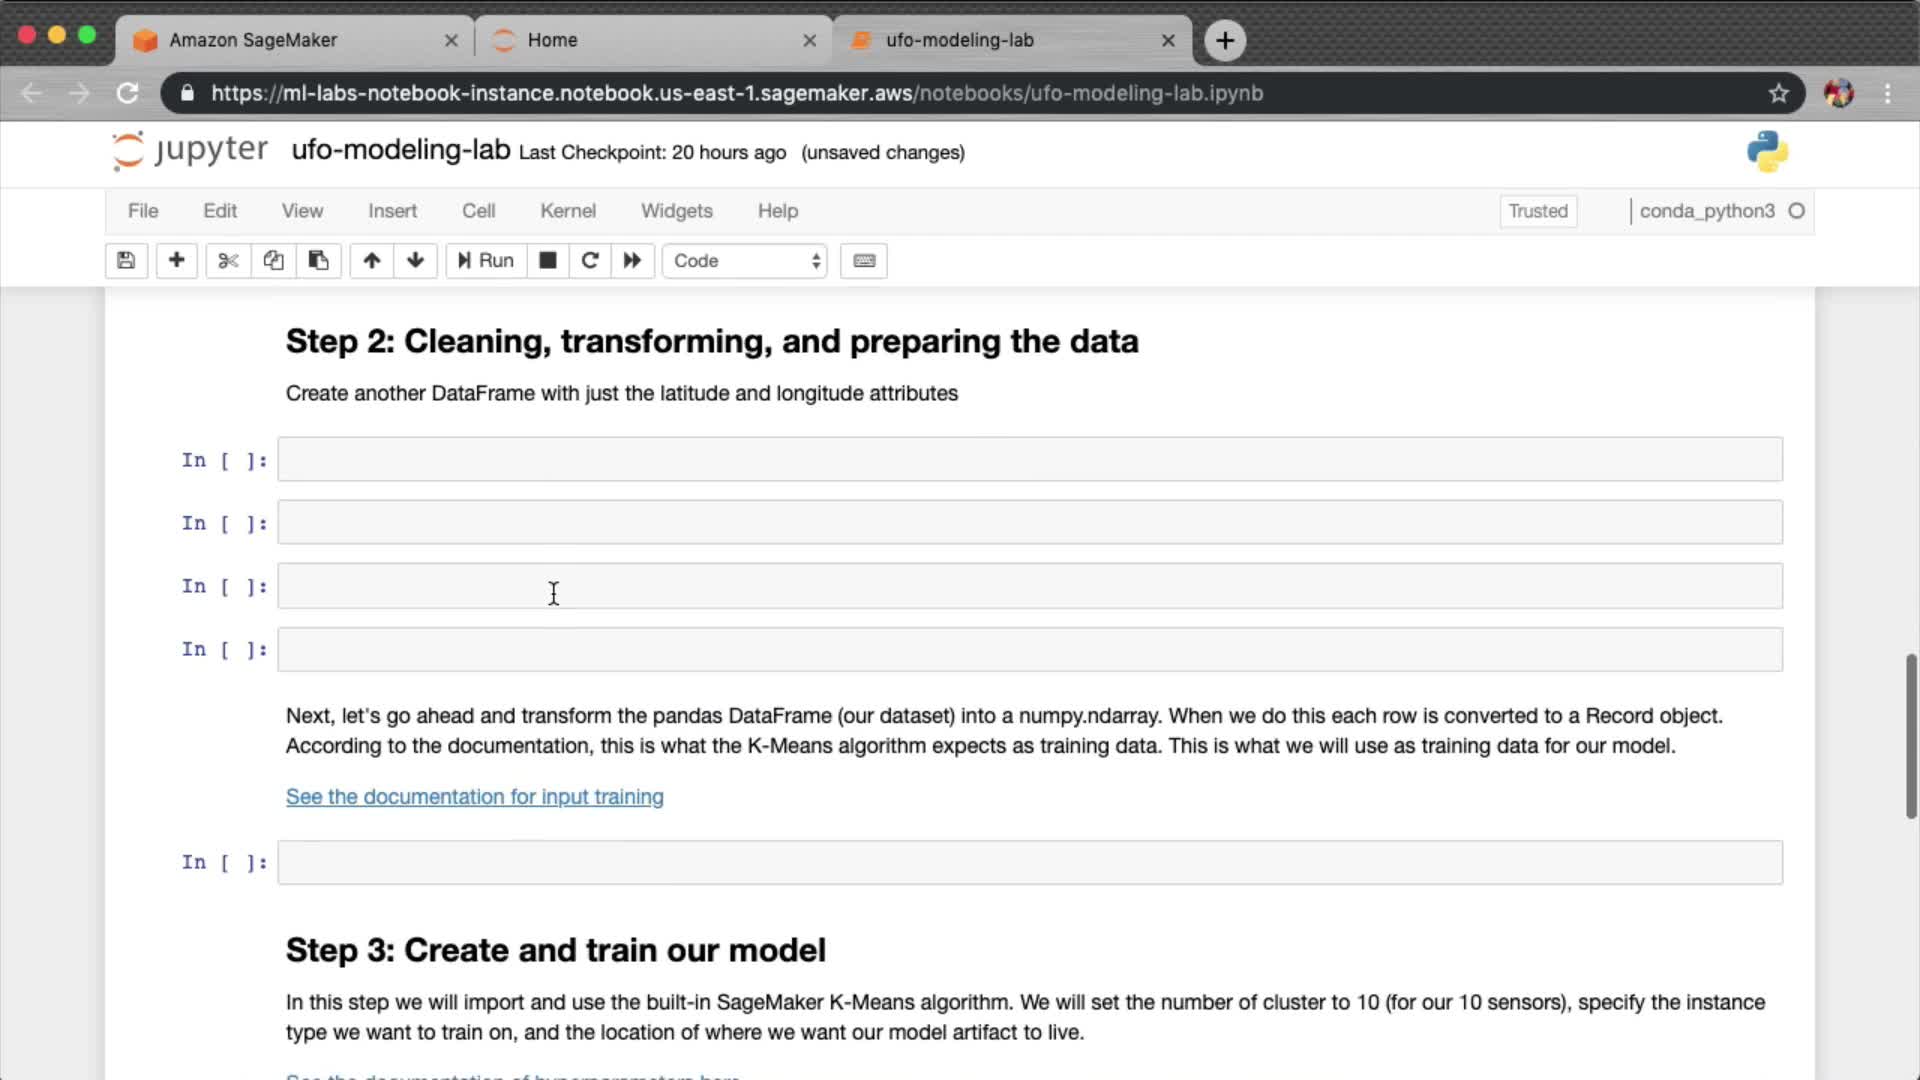Open the Code cell type dropdown
This screenshot has height=1080, width=1920.
point(745,261)
